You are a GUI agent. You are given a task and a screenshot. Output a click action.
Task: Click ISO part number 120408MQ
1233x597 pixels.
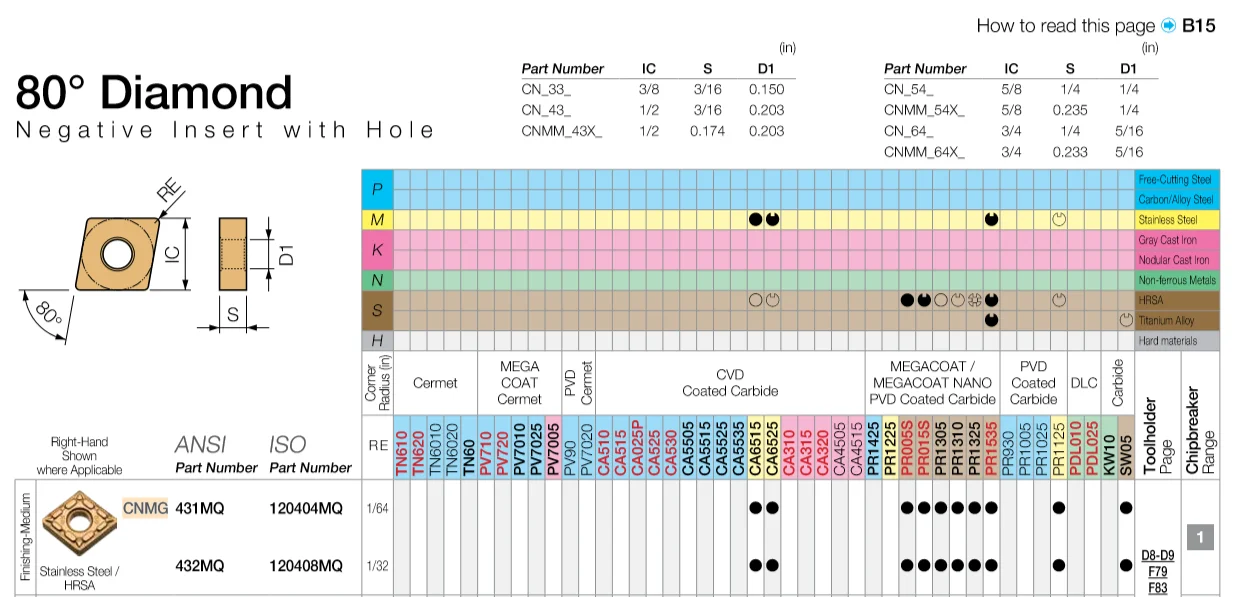[306, 566]
